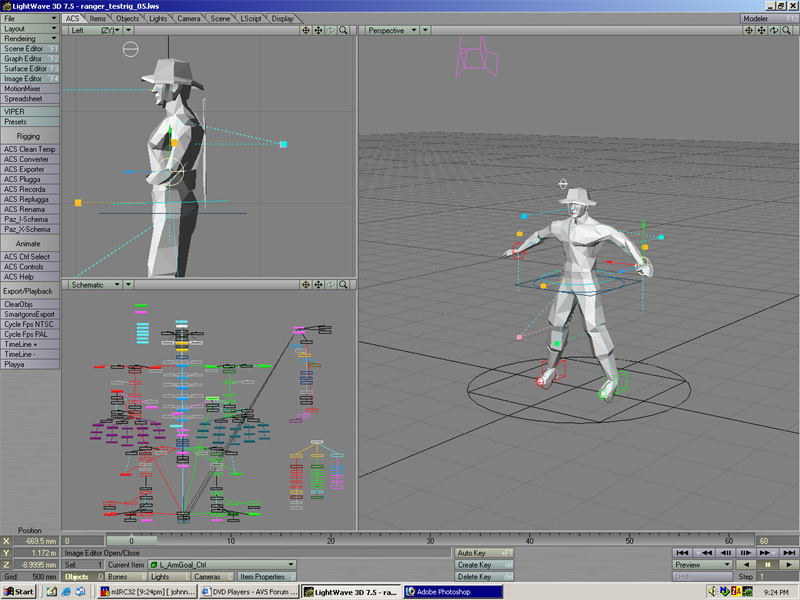
Task: Open the Graph Editor
Action: pyautogui.click(x=30, y=59)
